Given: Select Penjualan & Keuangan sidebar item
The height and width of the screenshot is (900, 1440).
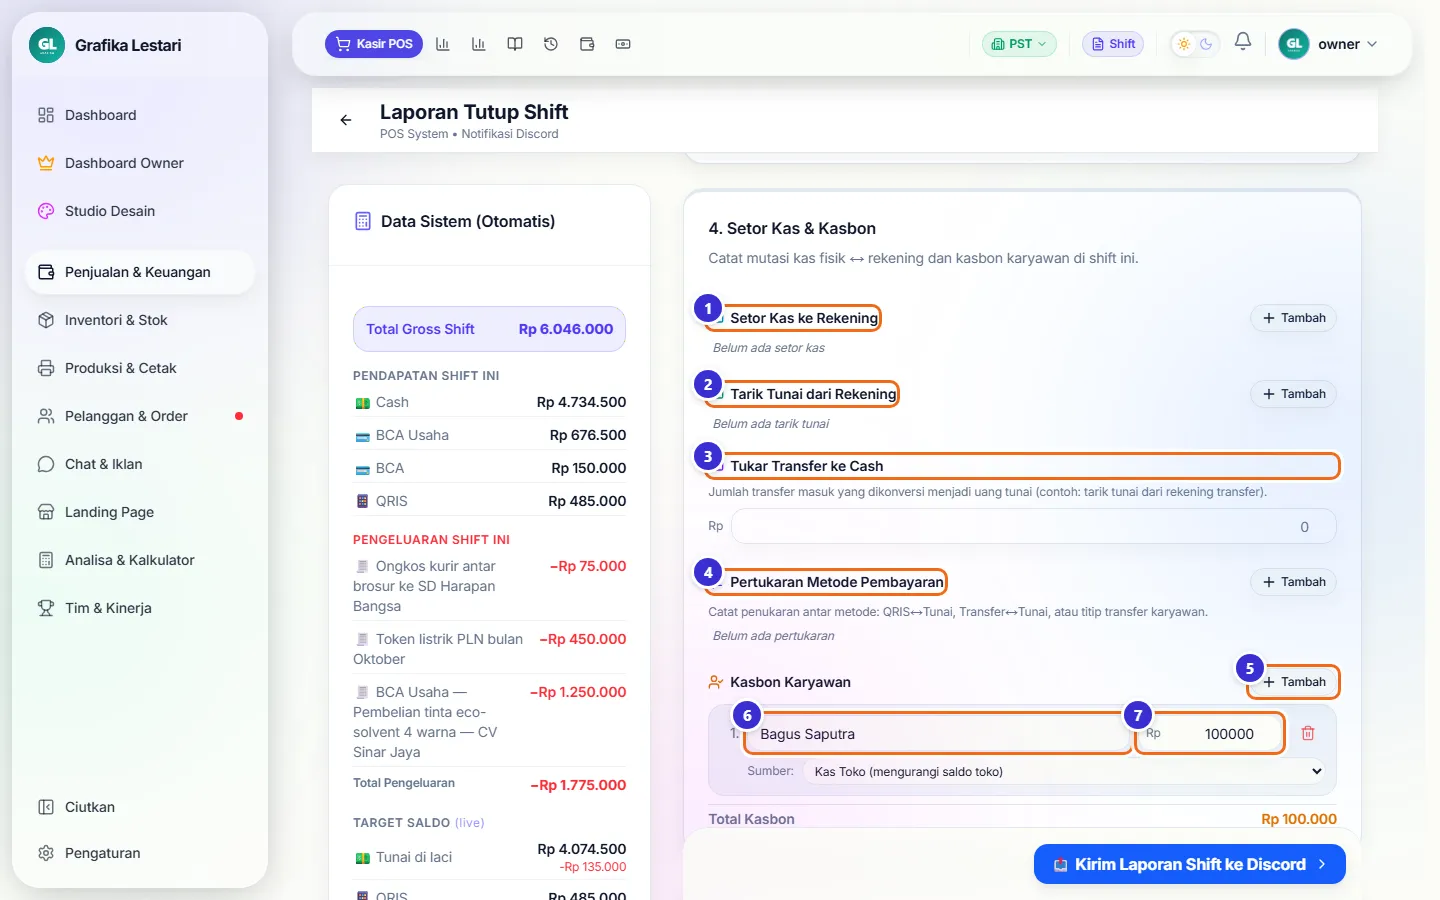Looking at the screenshot, I should pos(140,272).
